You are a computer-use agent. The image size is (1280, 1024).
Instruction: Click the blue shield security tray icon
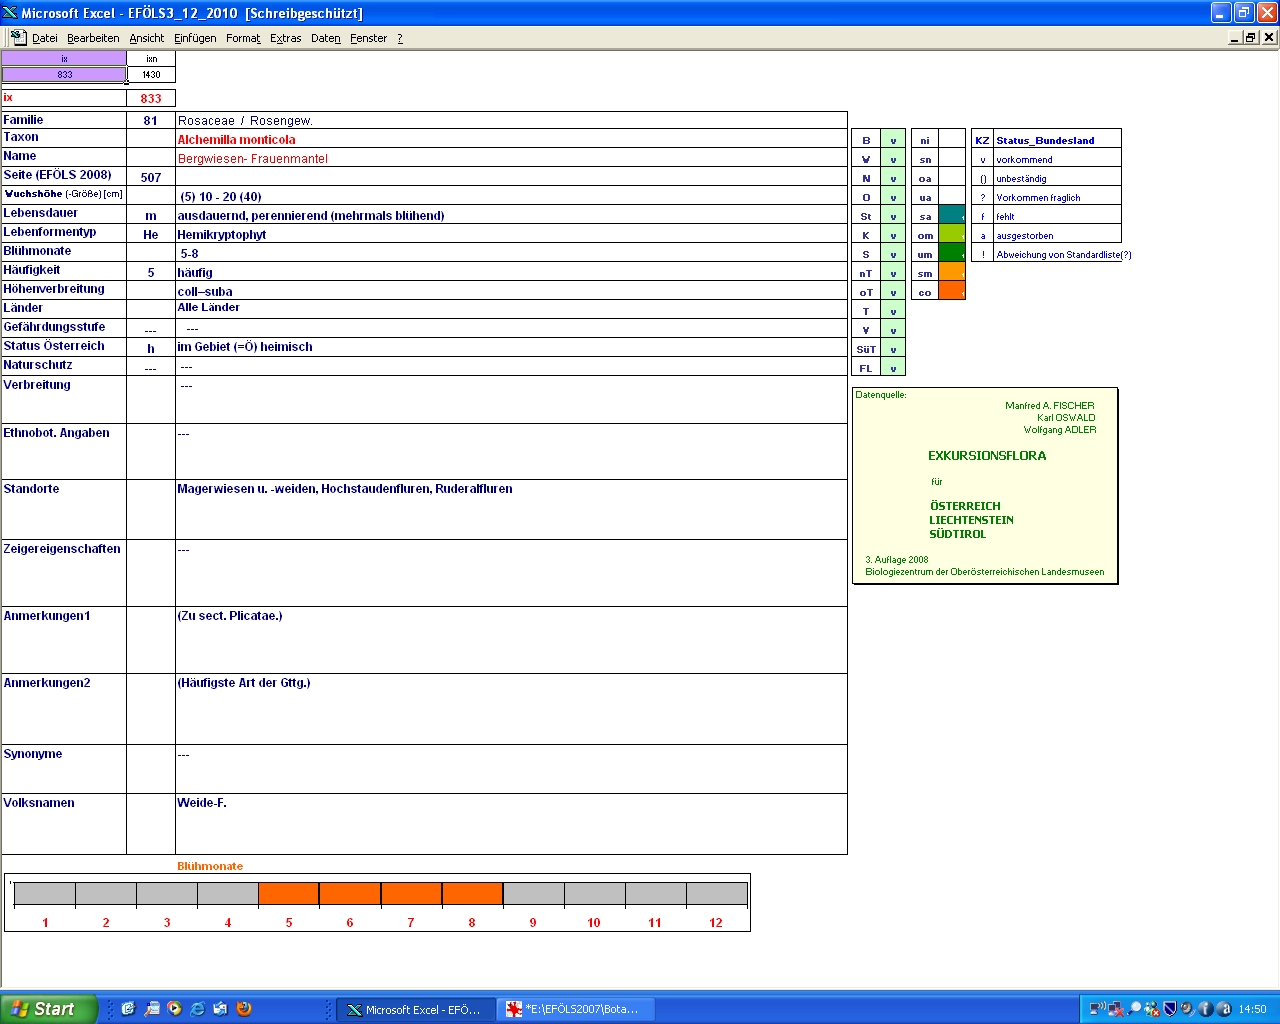[x=1170, y=1009]
